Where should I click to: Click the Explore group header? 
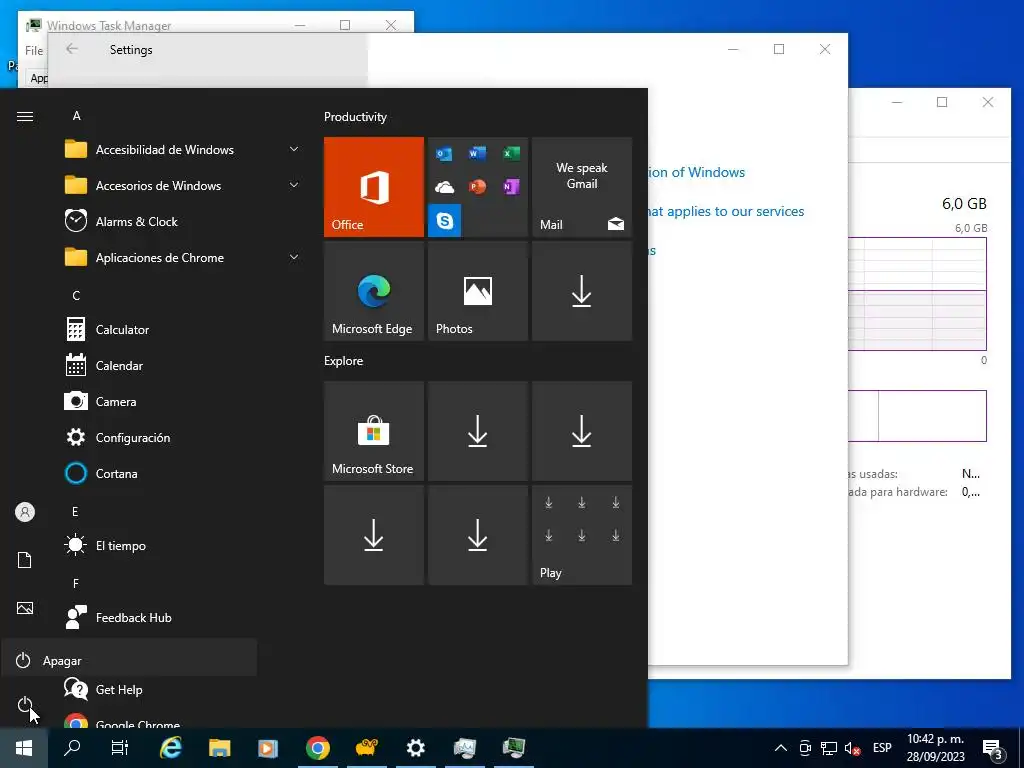(x=344, y=360)
